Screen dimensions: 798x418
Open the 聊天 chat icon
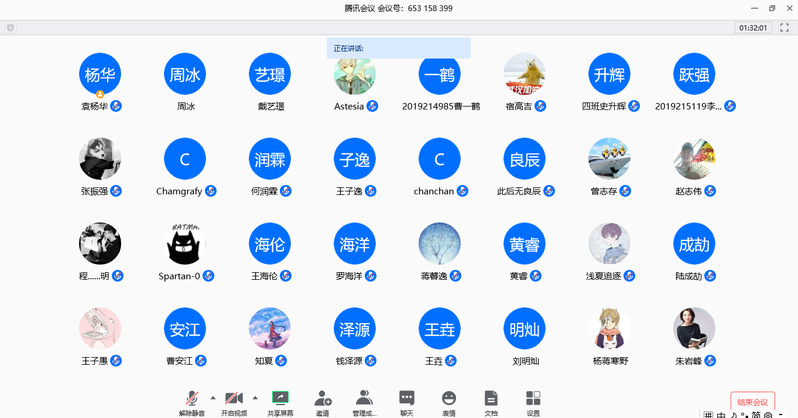pyautogui.click(x=407, y=398)
